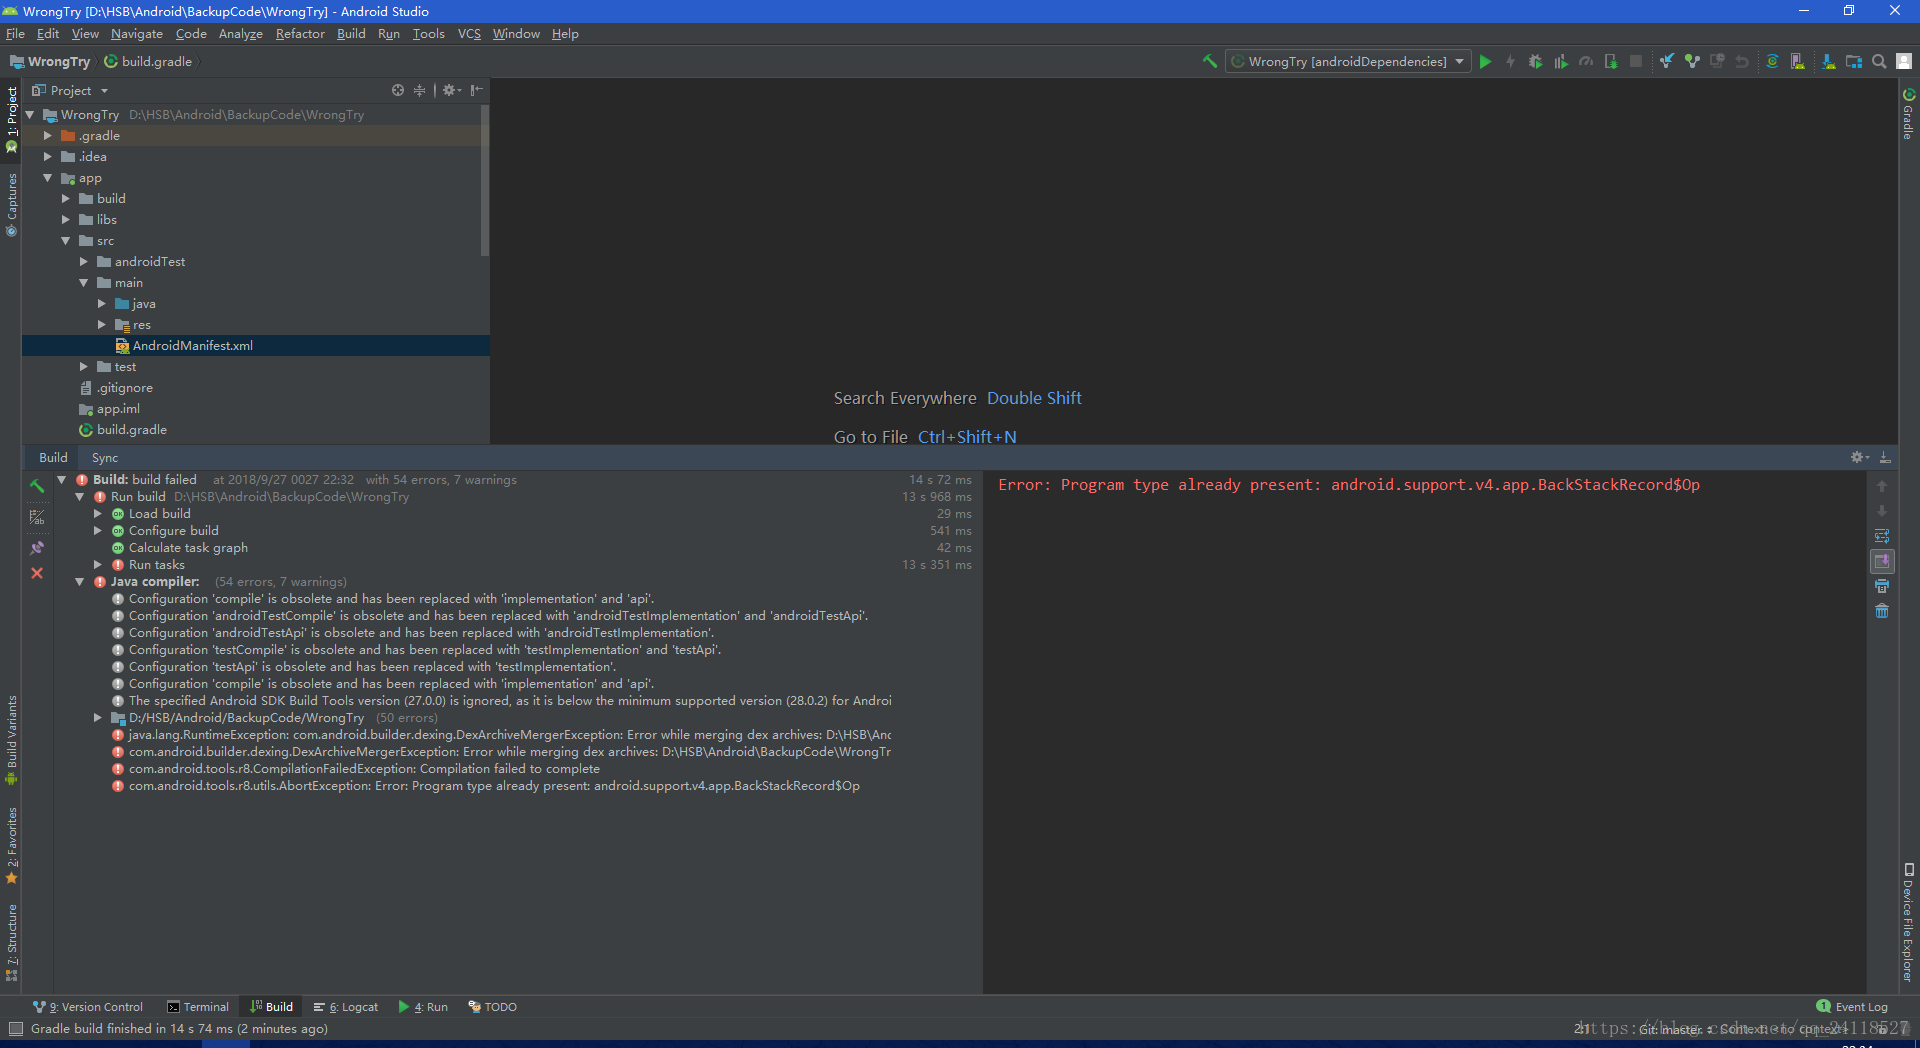Screen dimensions: 1920x1048
Task: Expand the D:/HSB/Android/BackupCode/WrongTry errors node
Action: click(97, 717)
